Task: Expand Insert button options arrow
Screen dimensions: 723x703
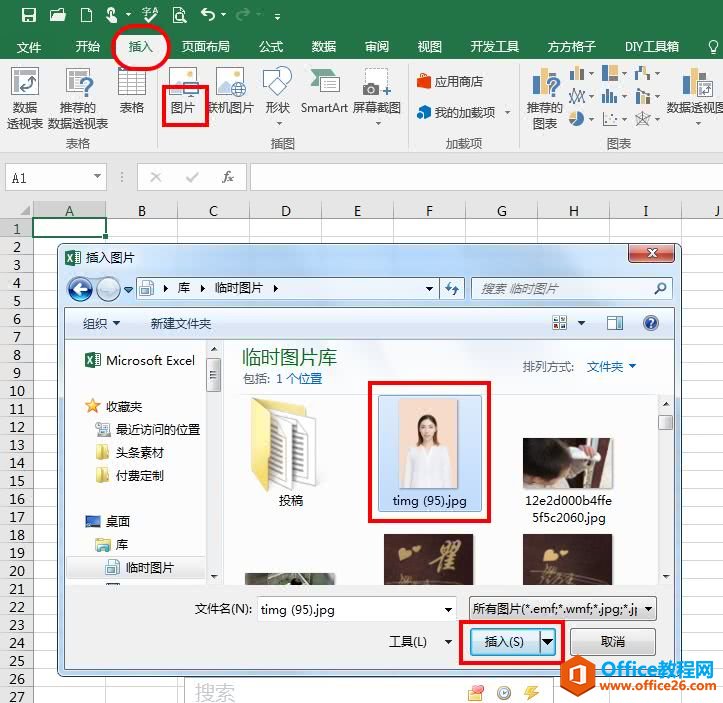Action: [x=547, y=641]
